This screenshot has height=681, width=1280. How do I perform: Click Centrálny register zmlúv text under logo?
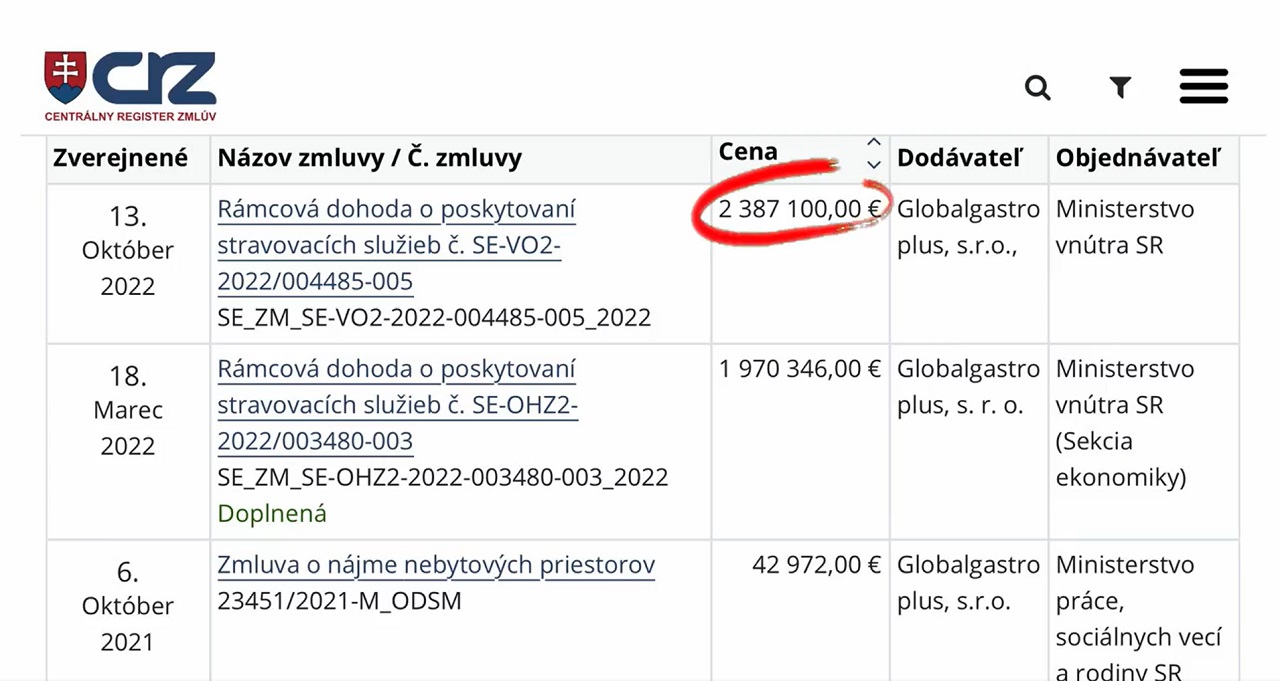click(130, 116)
